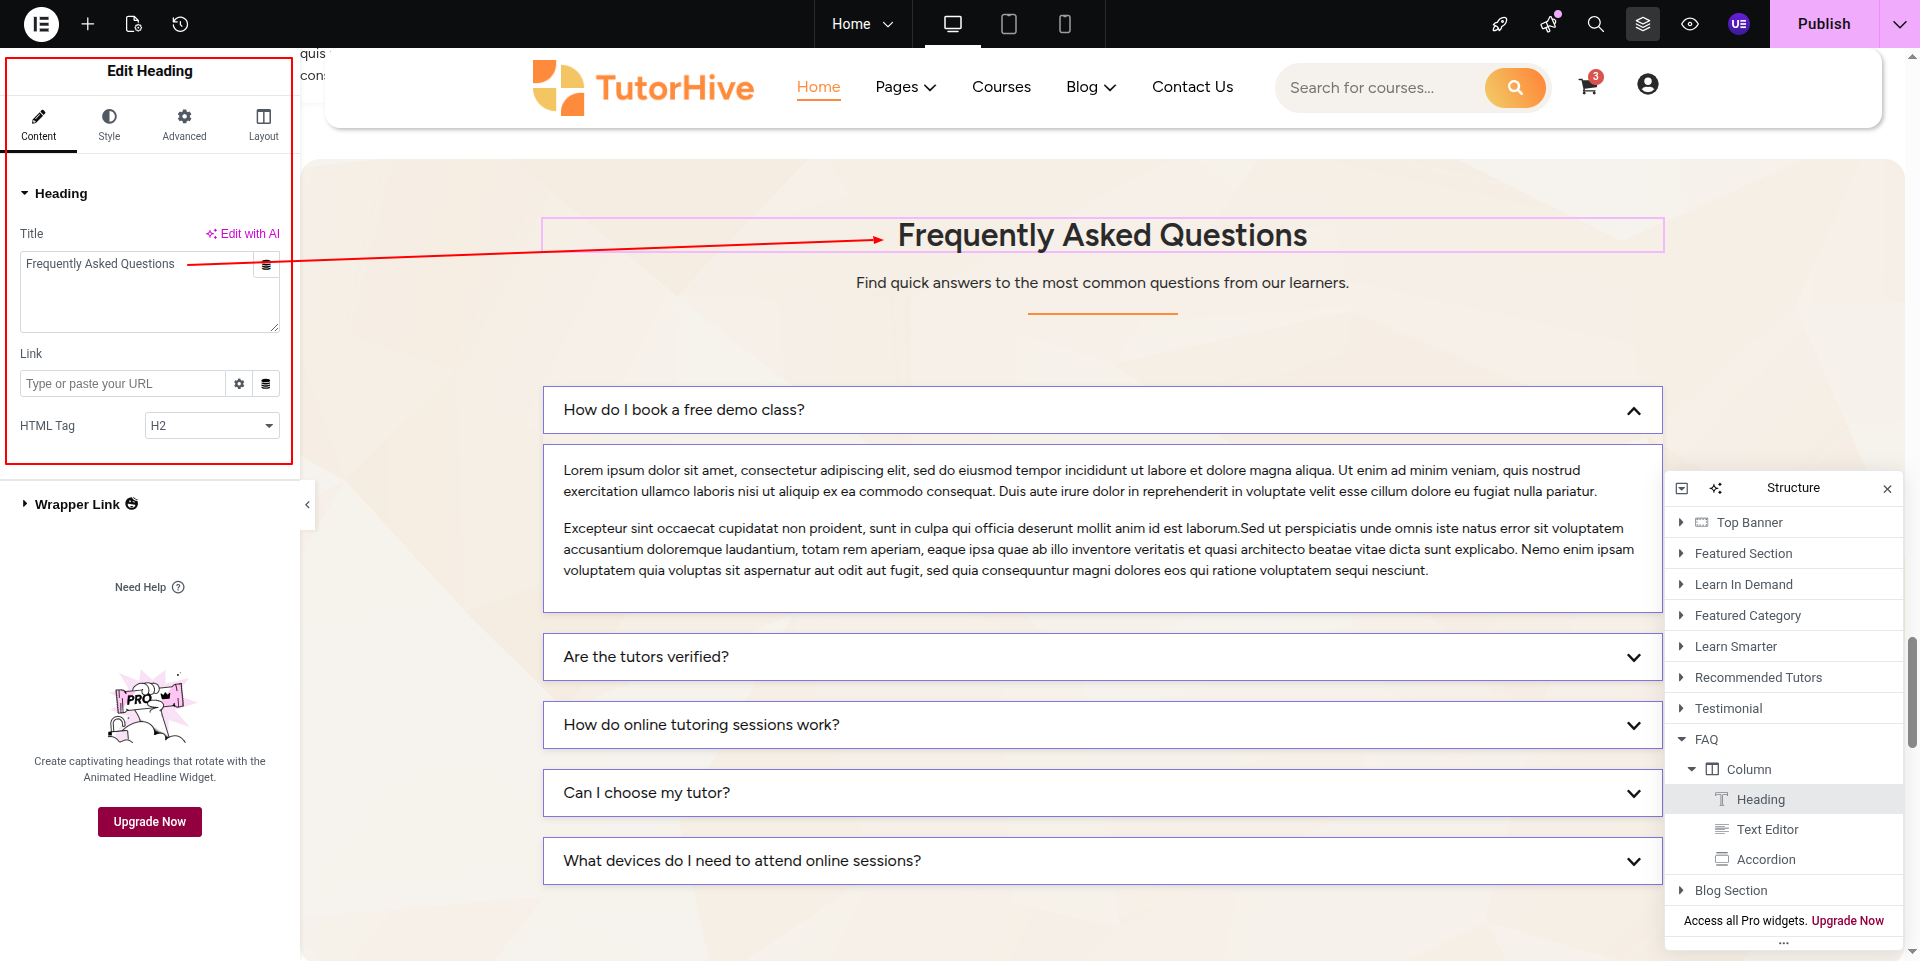Switch to the Style tab
This screenshot has width=1920, height=961.
pos(109,125)
